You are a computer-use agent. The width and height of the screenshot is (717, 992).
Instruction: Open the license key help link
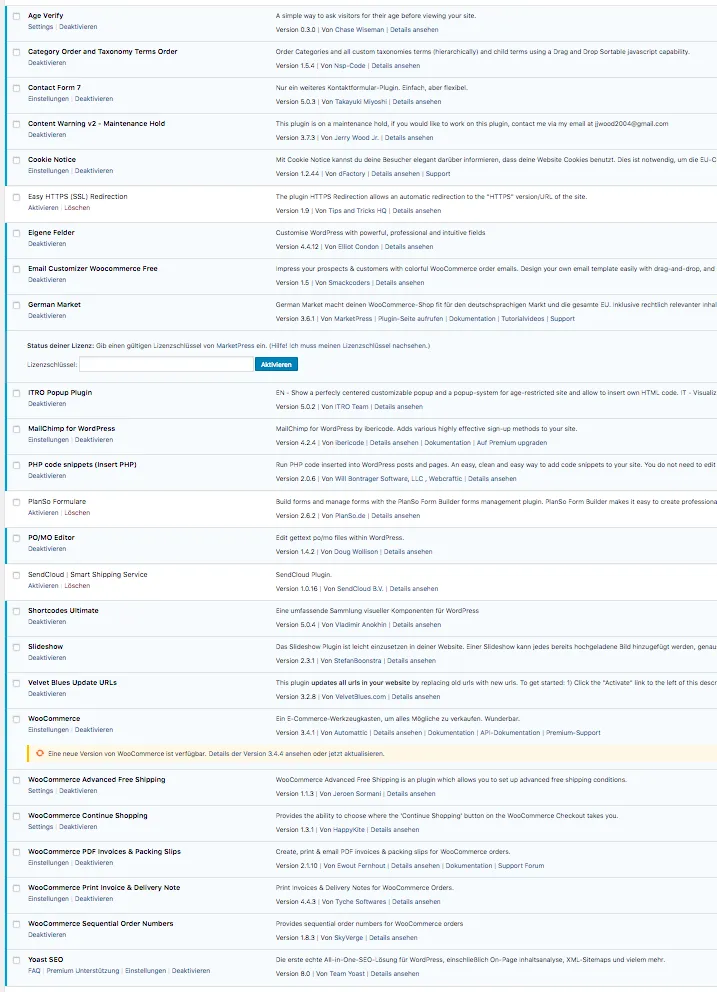(x=349, y=346)
